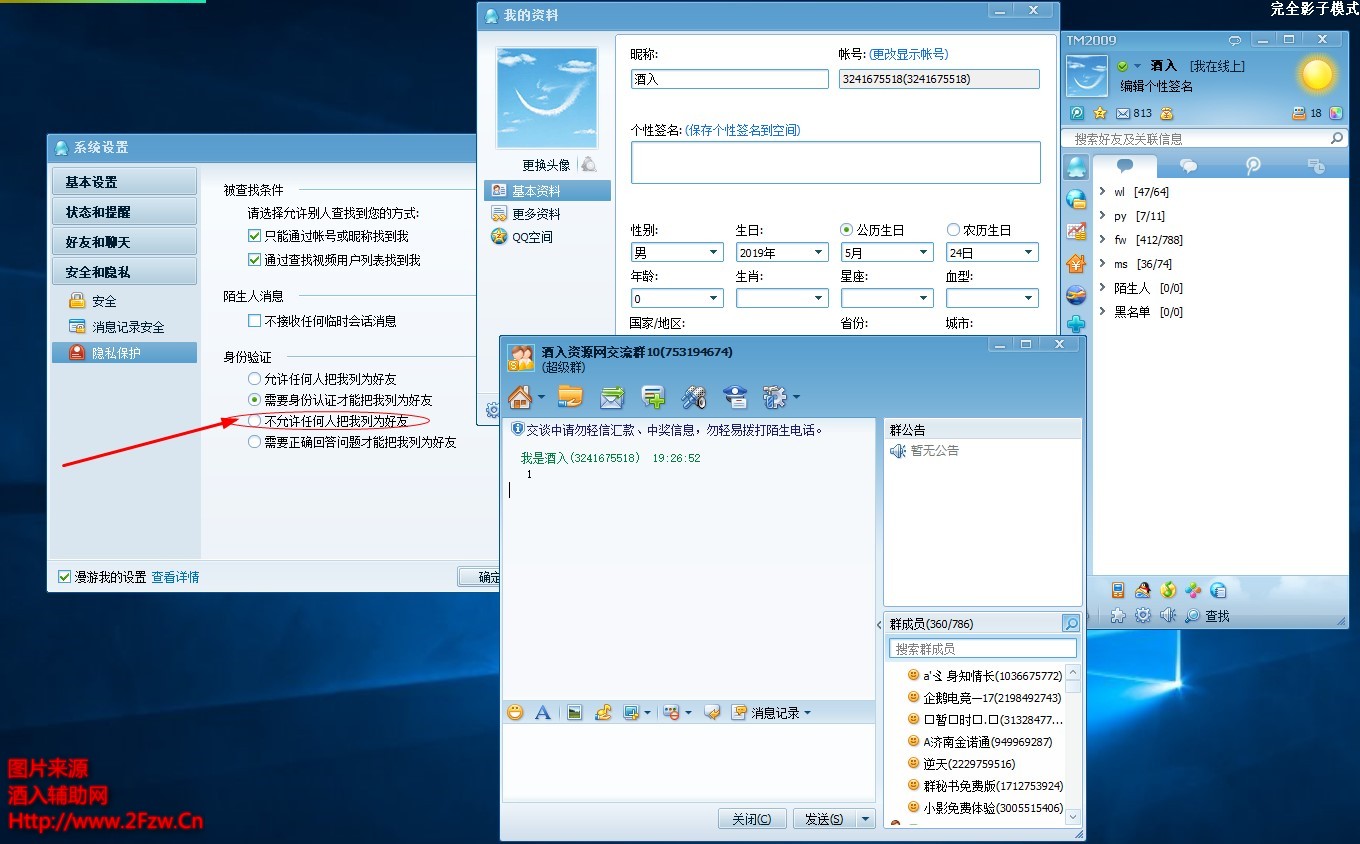This screenshot has height=844, width=1360.
Task: Click the 搜索好友及关联信息 search box
Action: click(x=1204, y=139)
